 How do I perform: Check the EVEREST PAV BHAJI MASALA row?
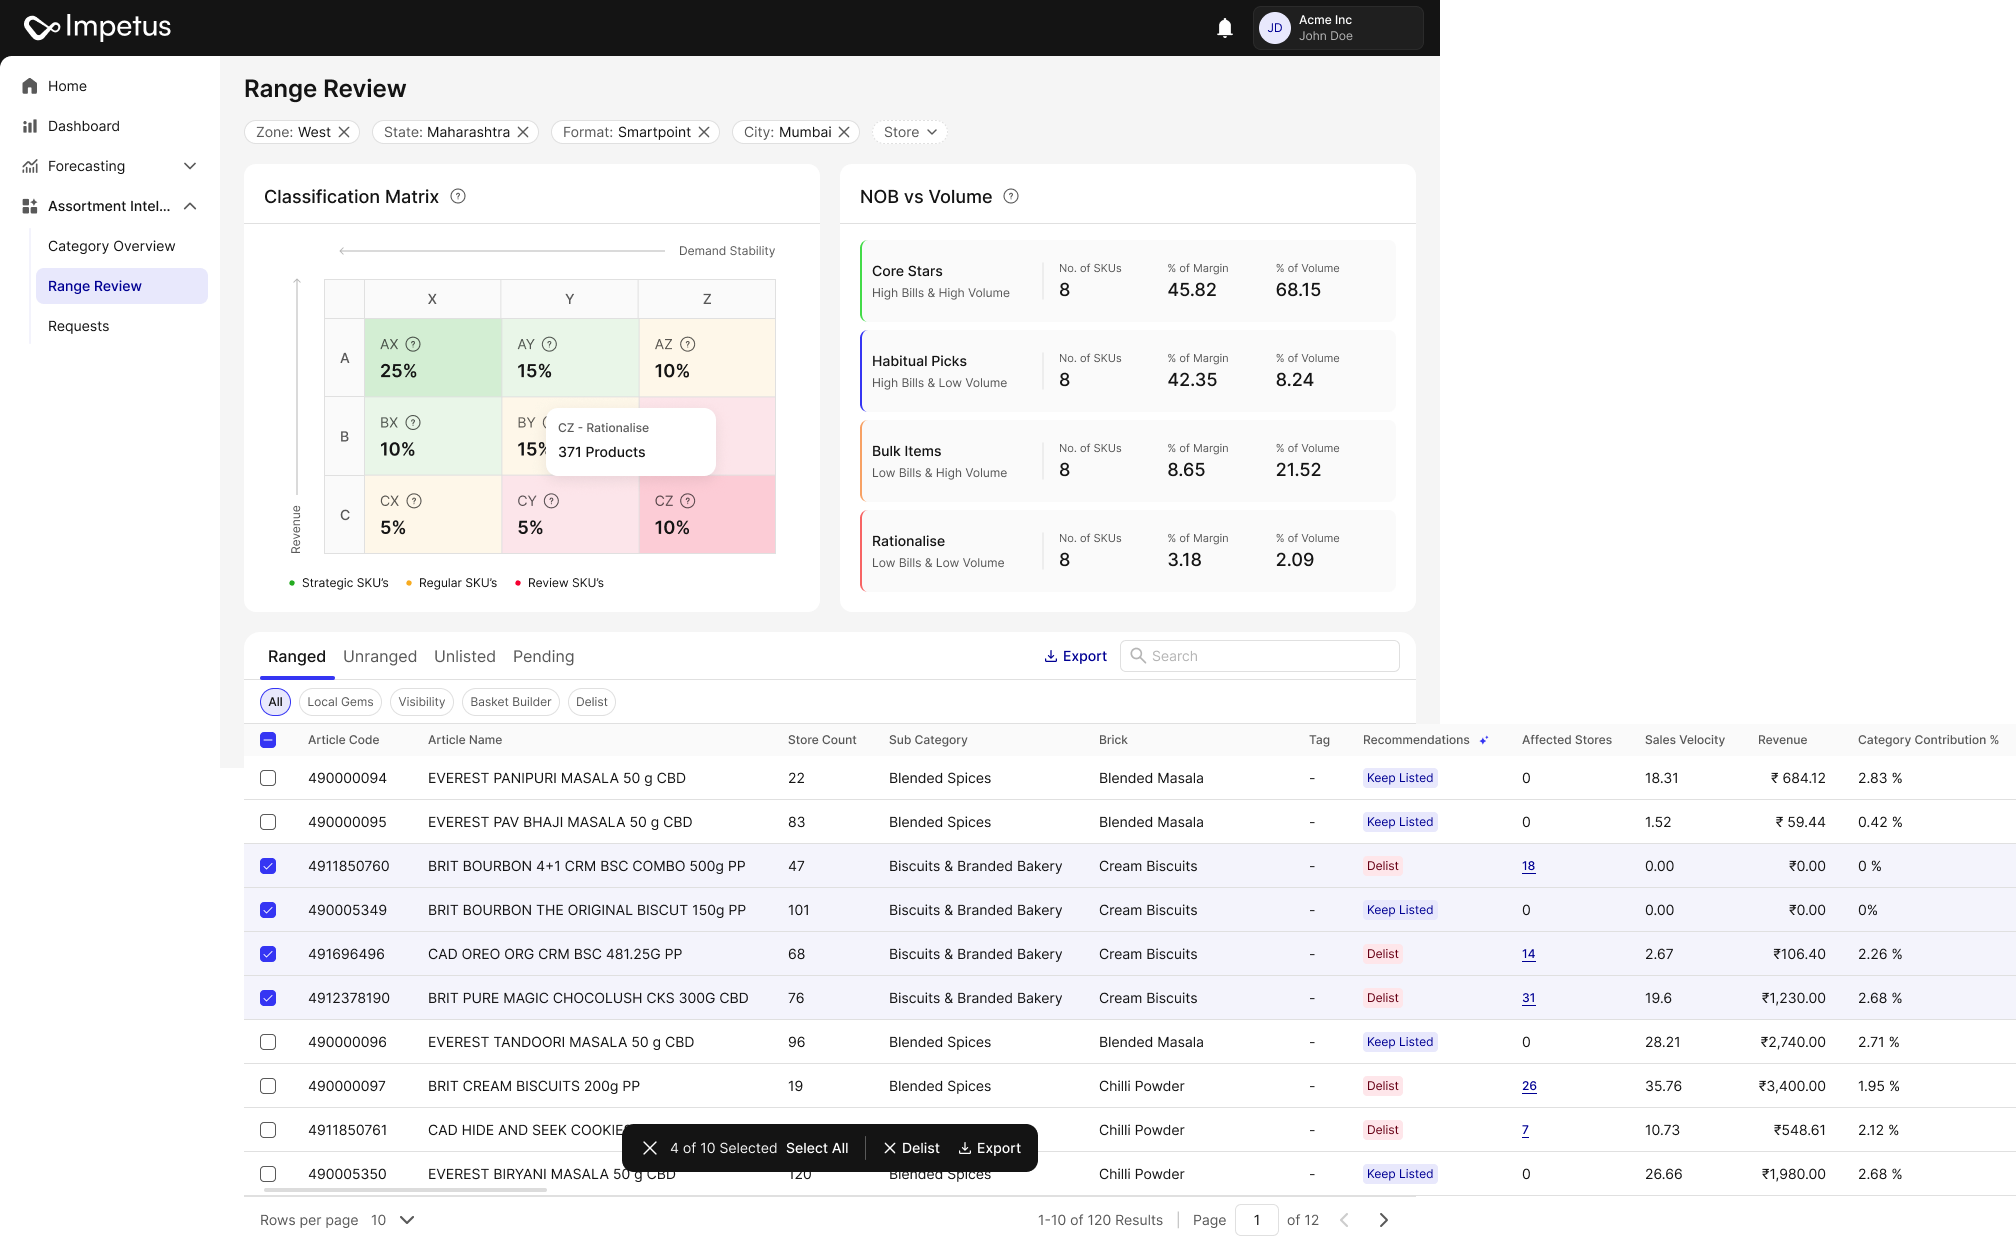268,822
